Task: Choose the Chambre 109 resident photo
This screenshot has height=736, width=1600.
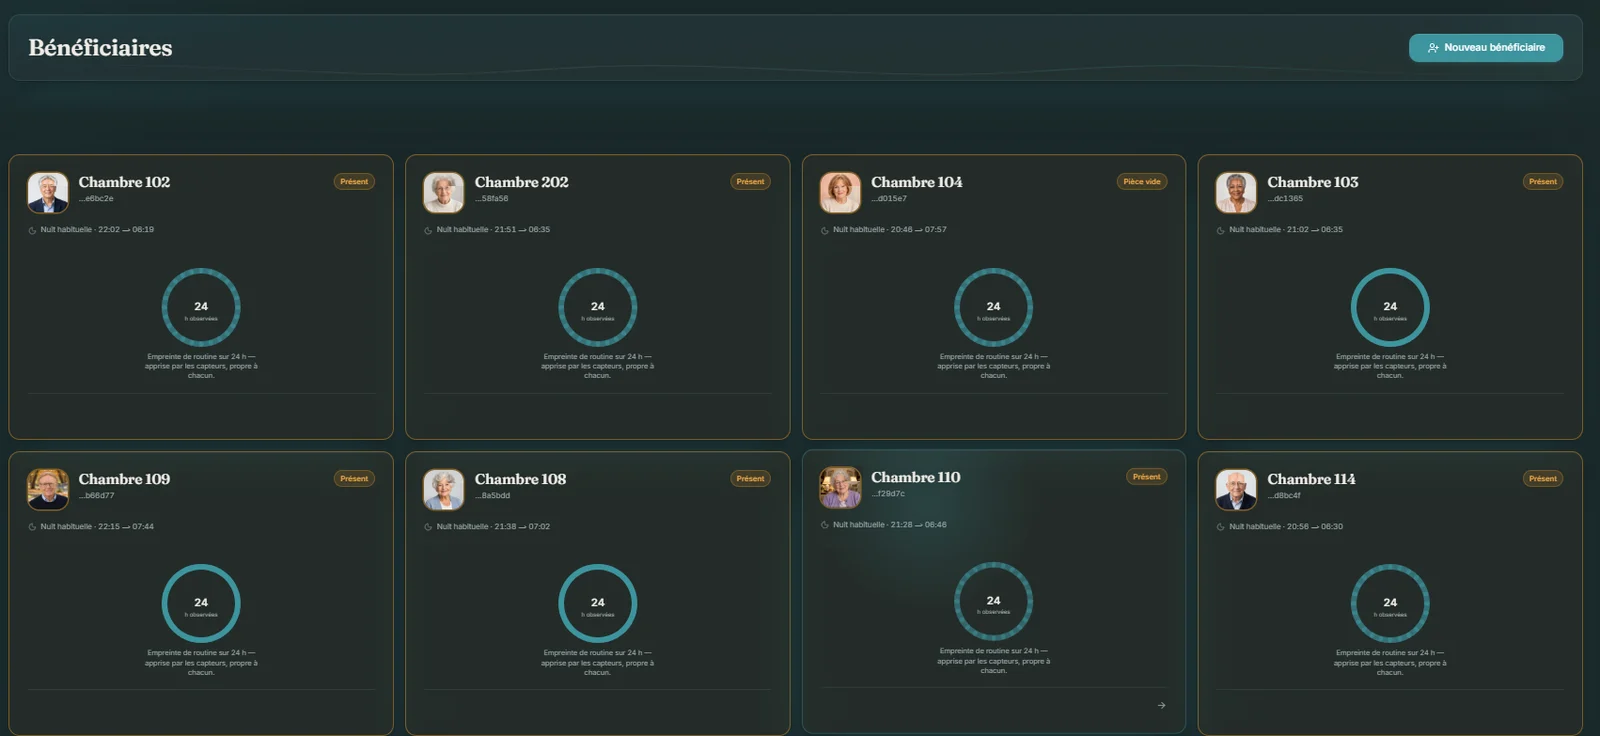Action: click(x=48, y=489)
